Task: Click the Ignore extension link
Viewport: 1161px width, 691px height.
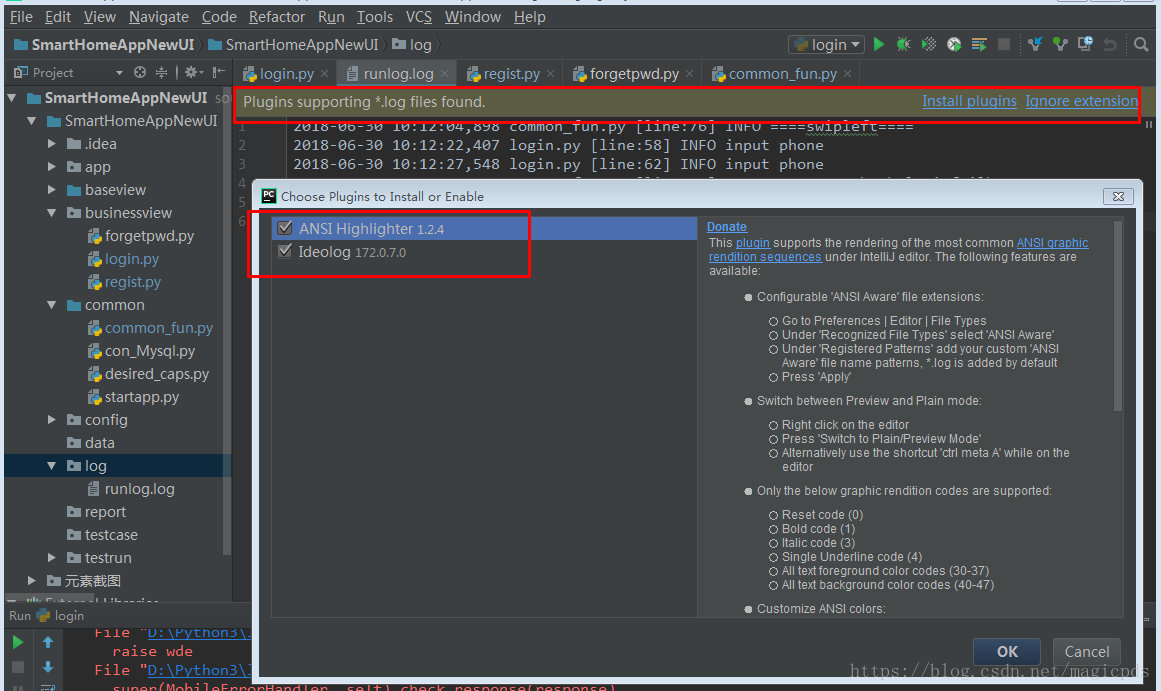Action: pos(1081,101)
